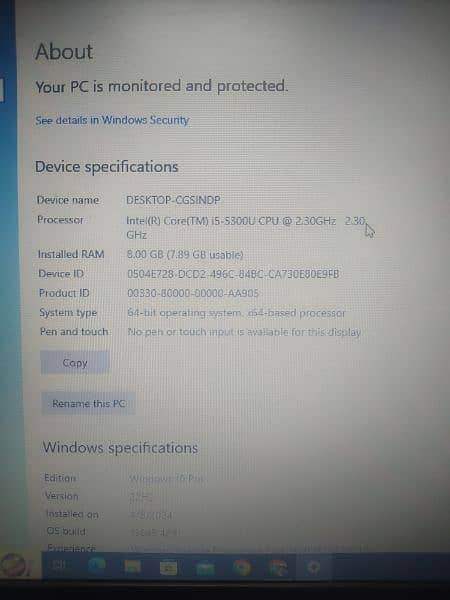Open File Explorer folder icon on taskbar
Image resolution: width=450 pixels, height=600 pixels.
[132, 567]
